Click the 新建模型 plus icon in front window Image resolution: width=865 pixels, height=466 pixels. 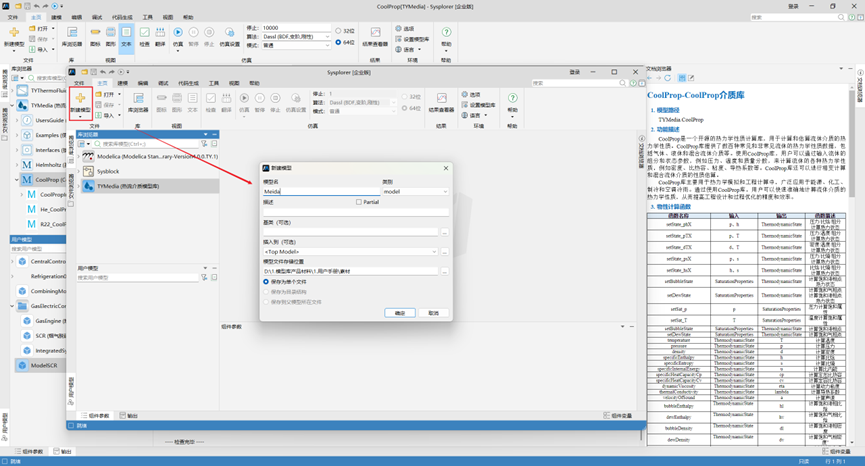click(80, 98)
